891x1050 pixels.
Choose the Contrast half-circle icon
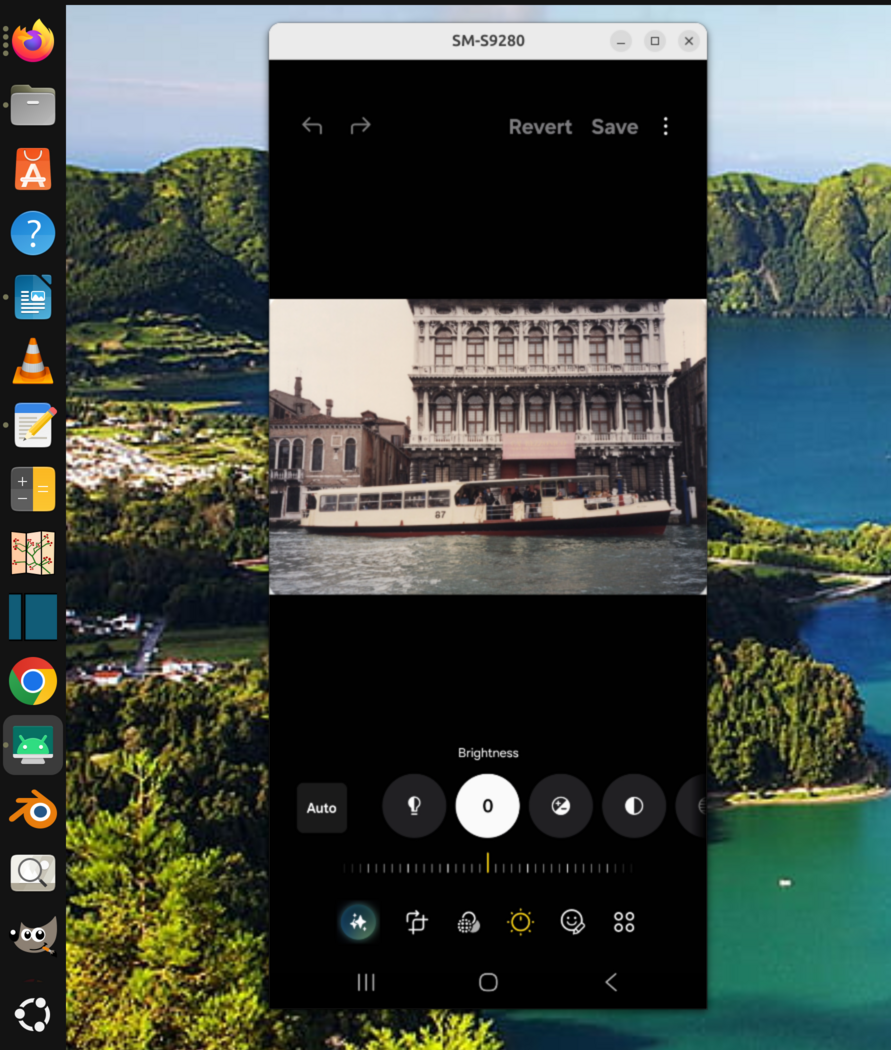[x=634, y=806]
